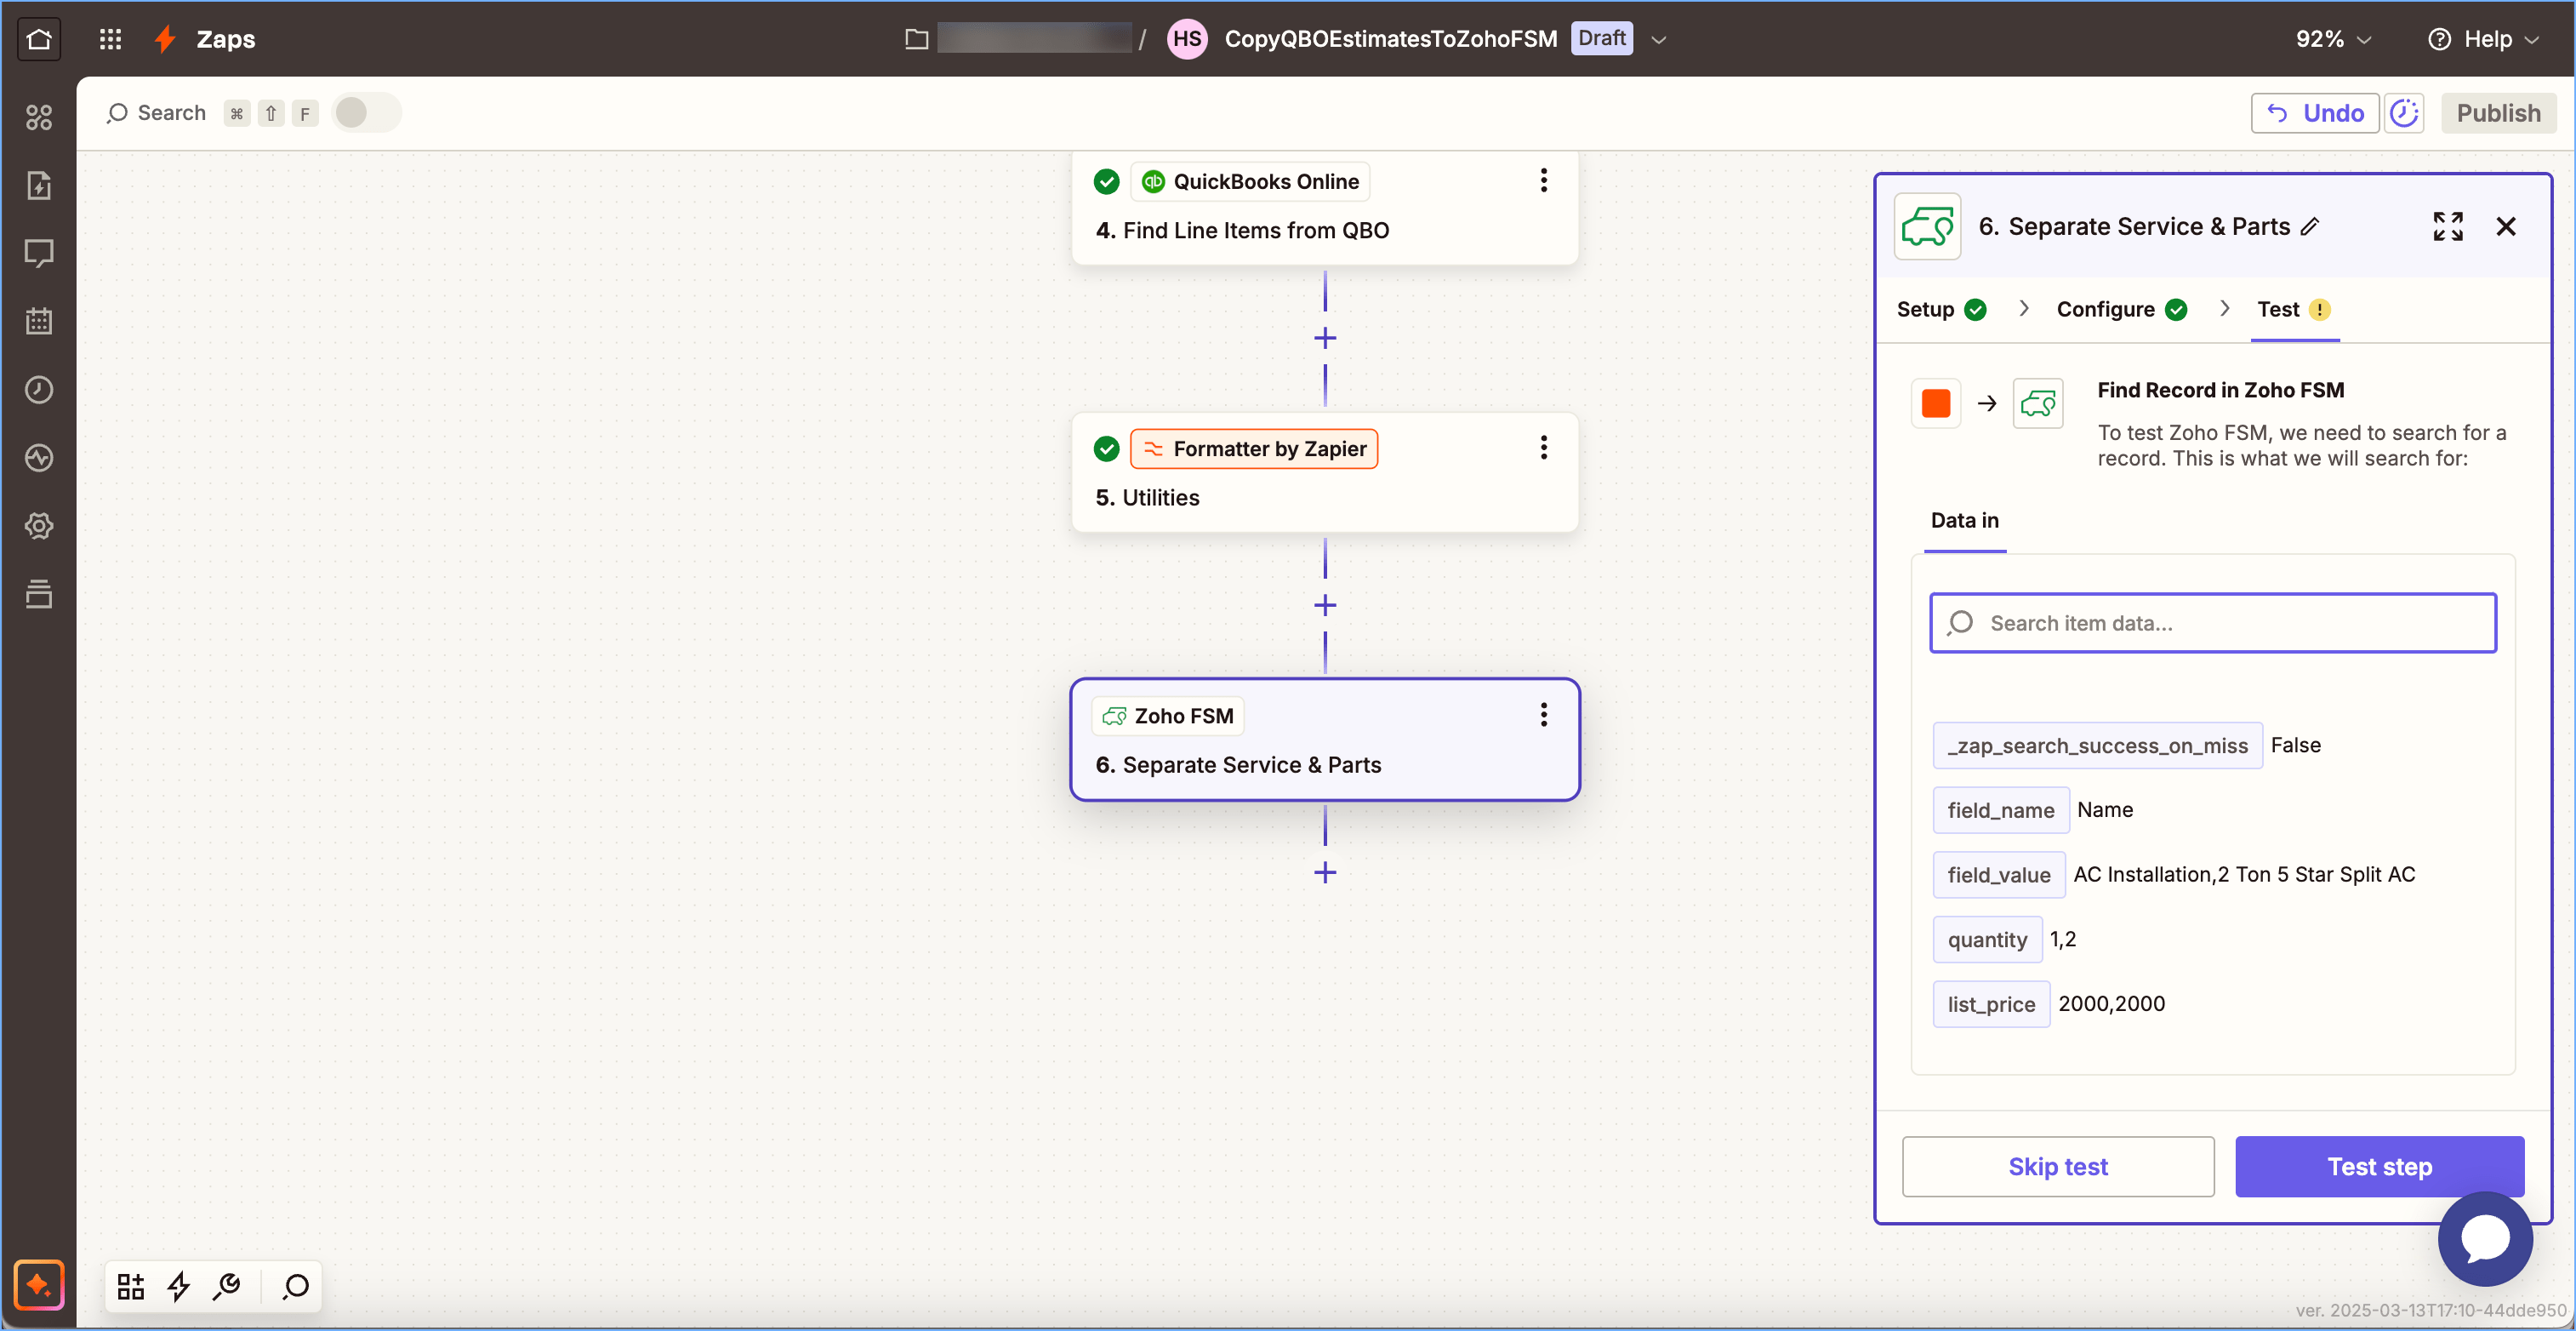The image size is (2576, 1331).
Task: Click the AI sparkle icon bottom left
Action: (39, 1284)
